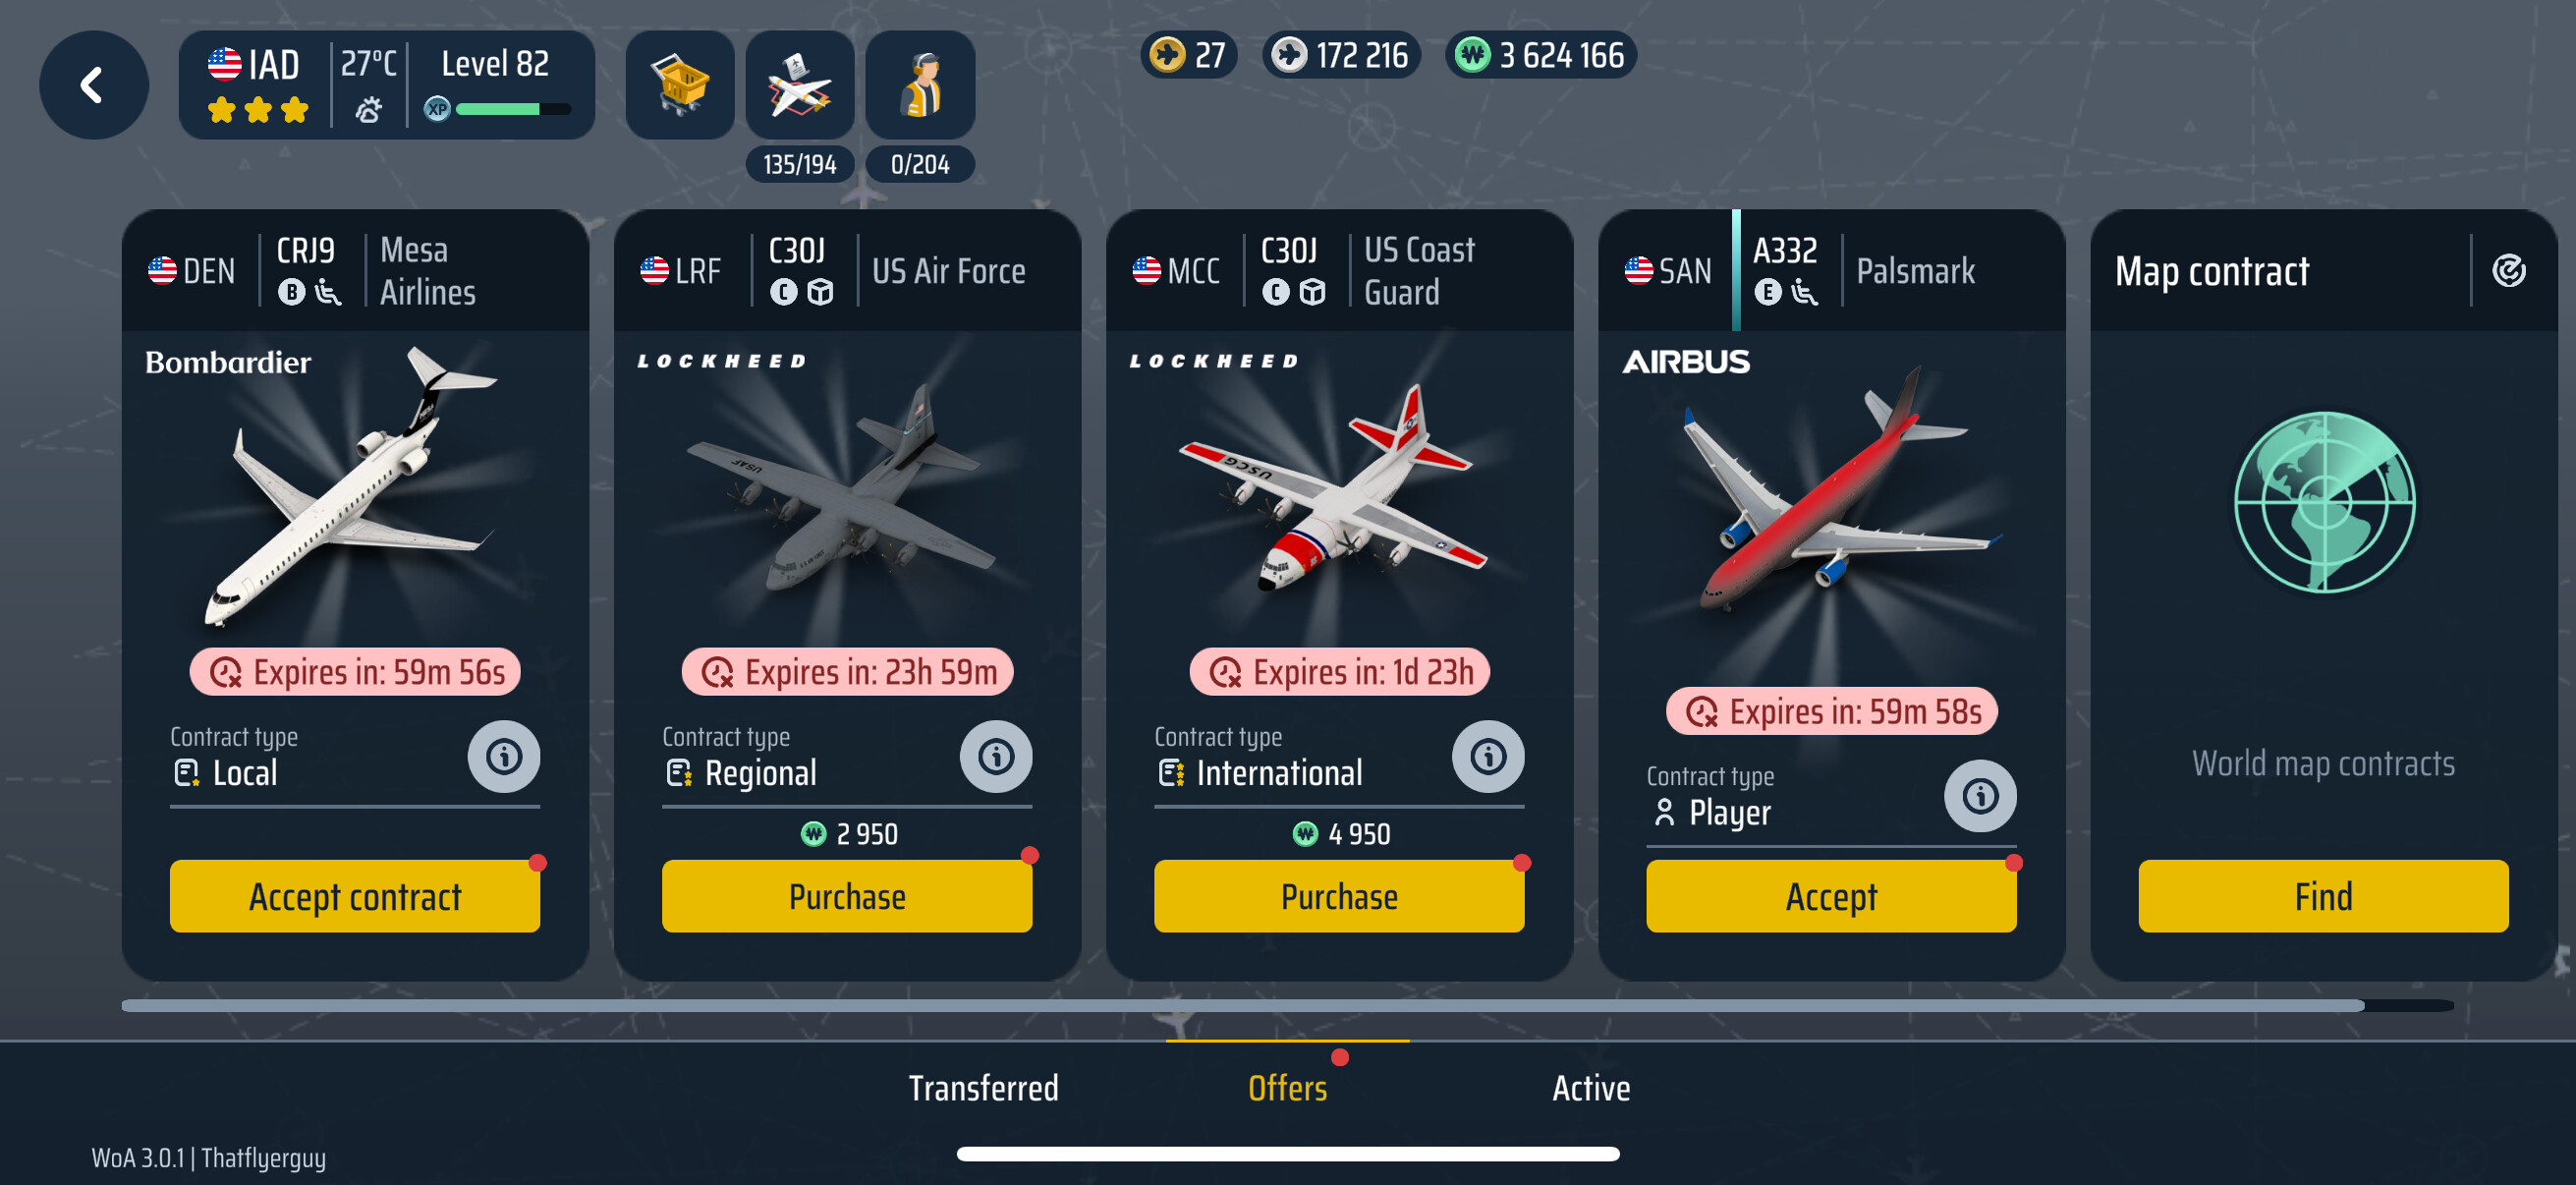The height and width of the screenshot is (1185, 2576).
Task: Show info for the Player contract
Action: tap(1980, 796)
